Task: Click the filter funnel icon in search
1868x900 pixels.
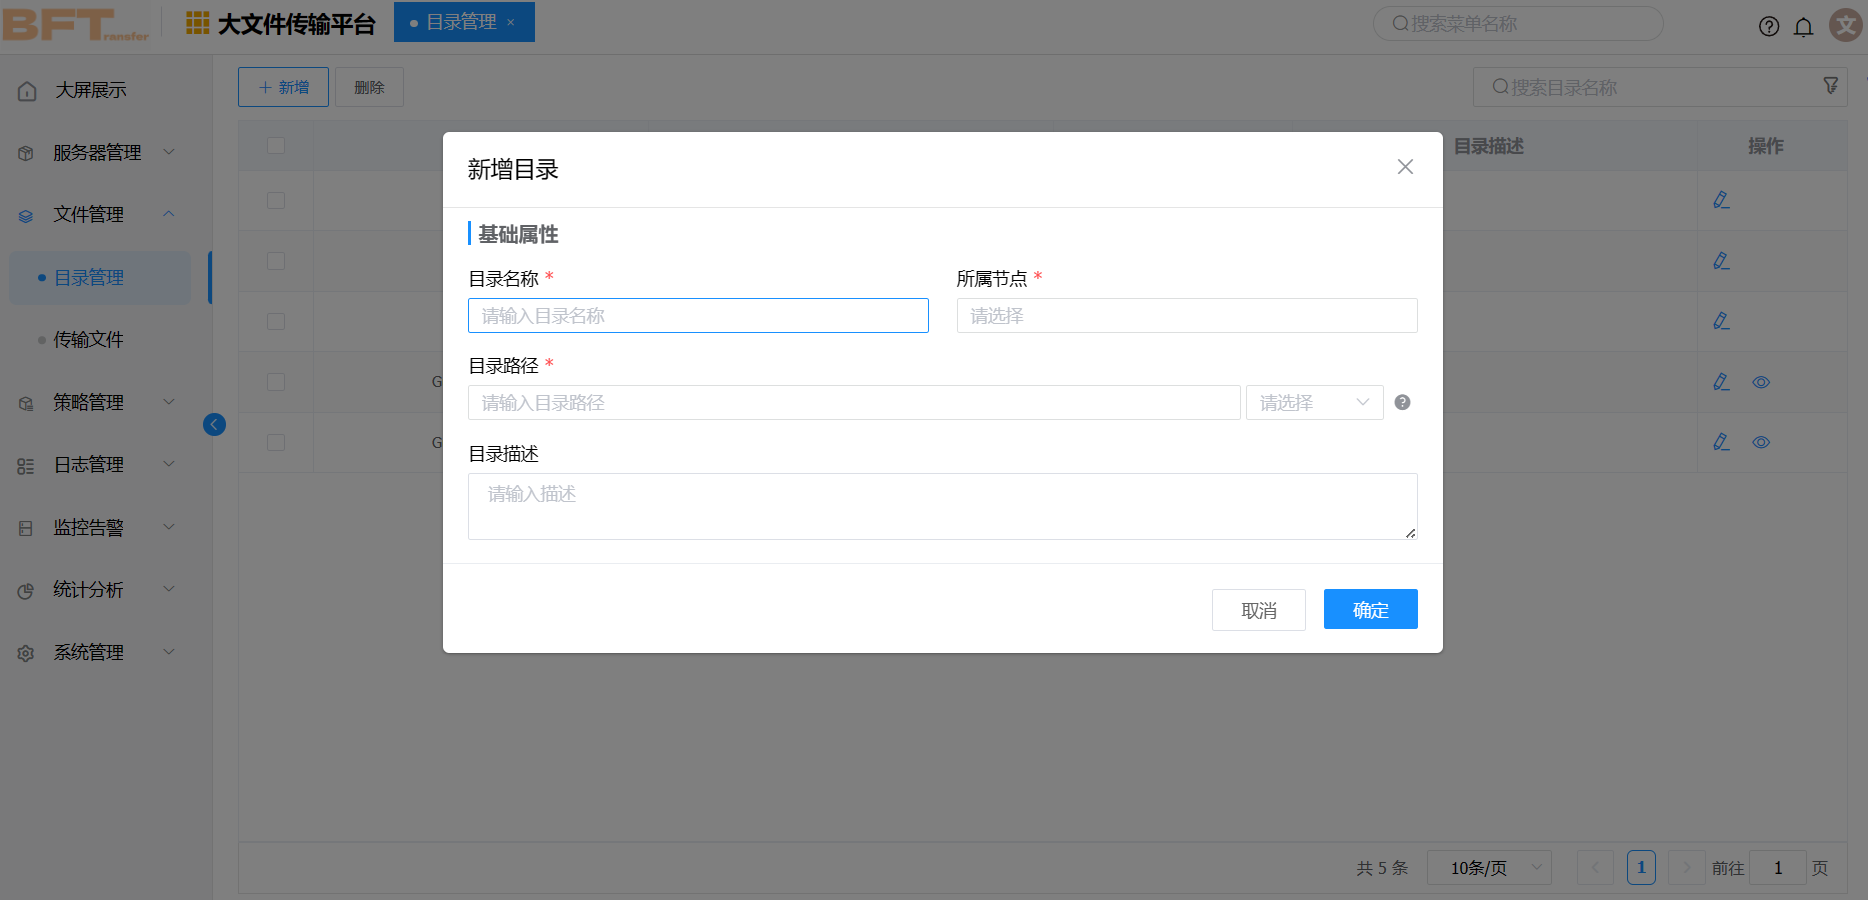Action: [1830, 86]
